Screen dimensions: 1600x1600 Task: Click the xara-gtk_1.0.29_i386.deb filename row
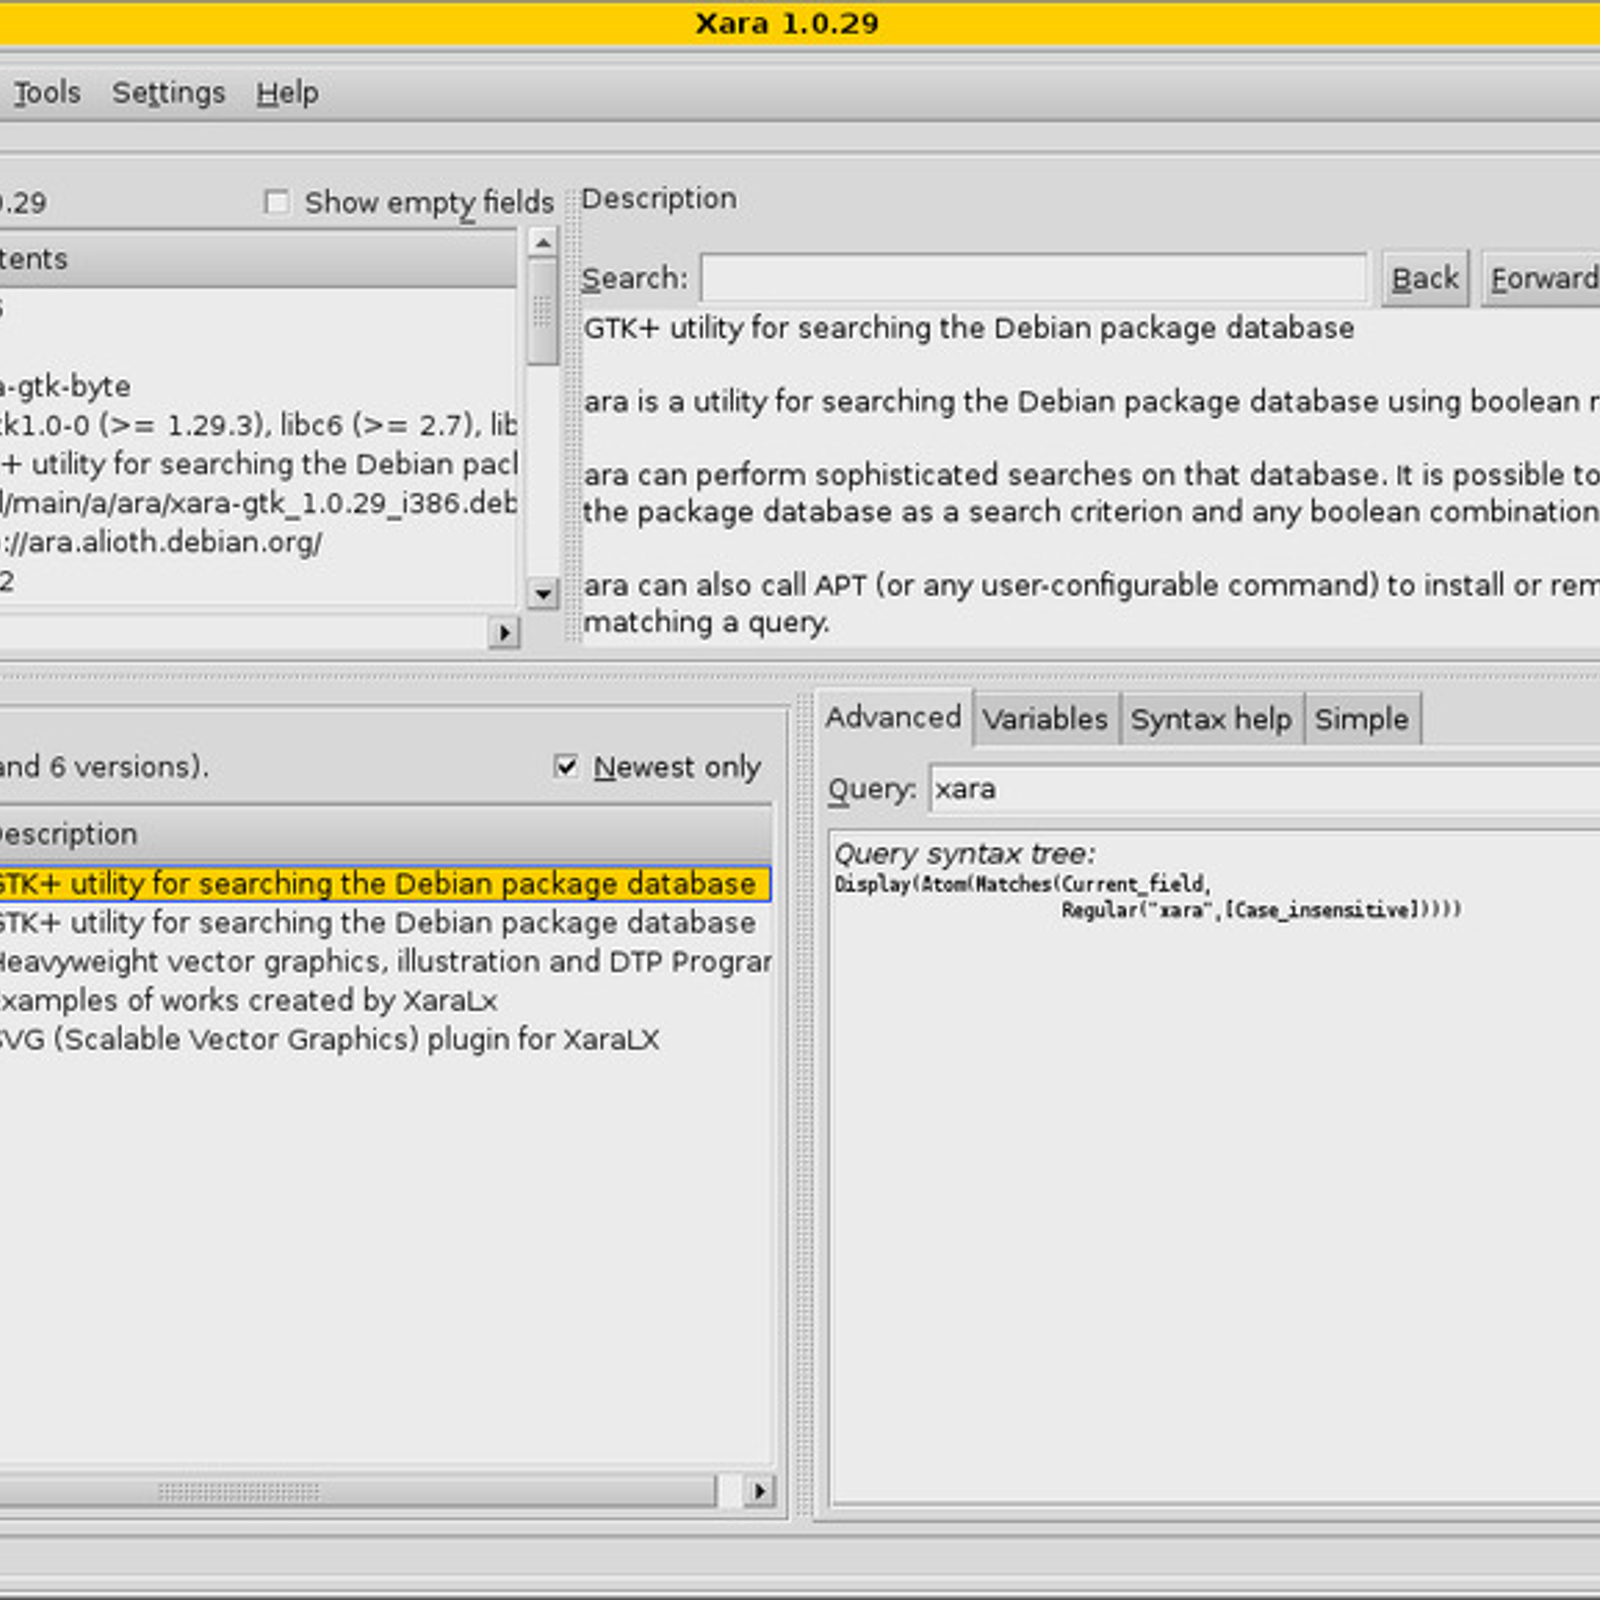click(258, 503)
